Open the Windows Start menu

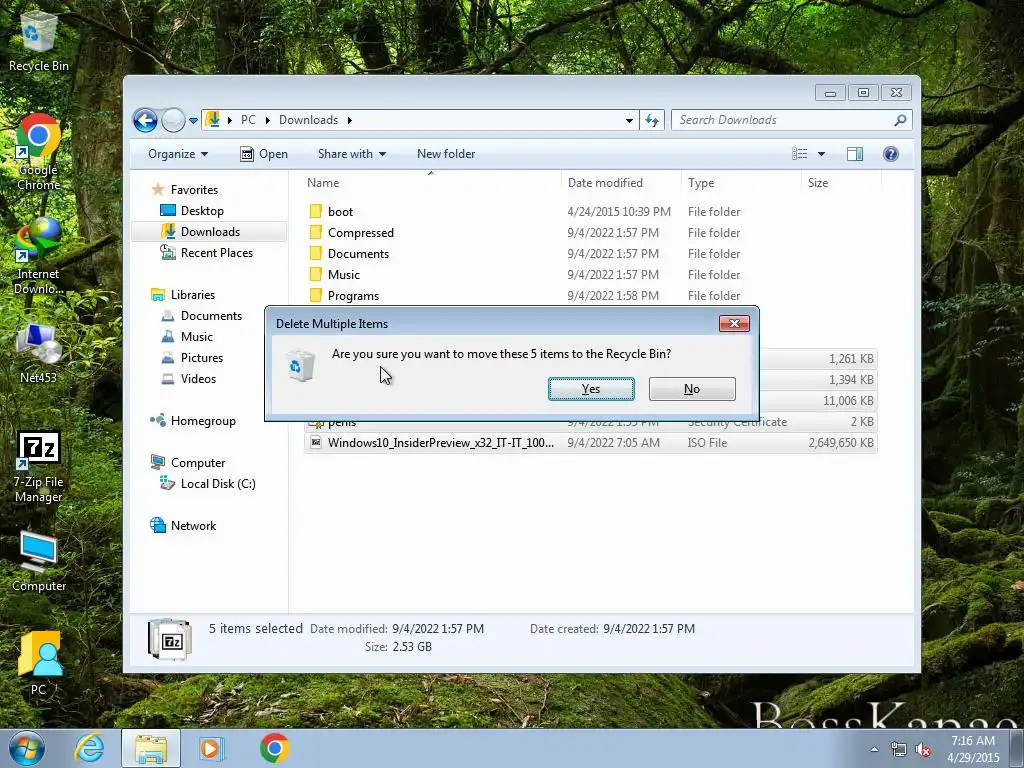point(26,748)
